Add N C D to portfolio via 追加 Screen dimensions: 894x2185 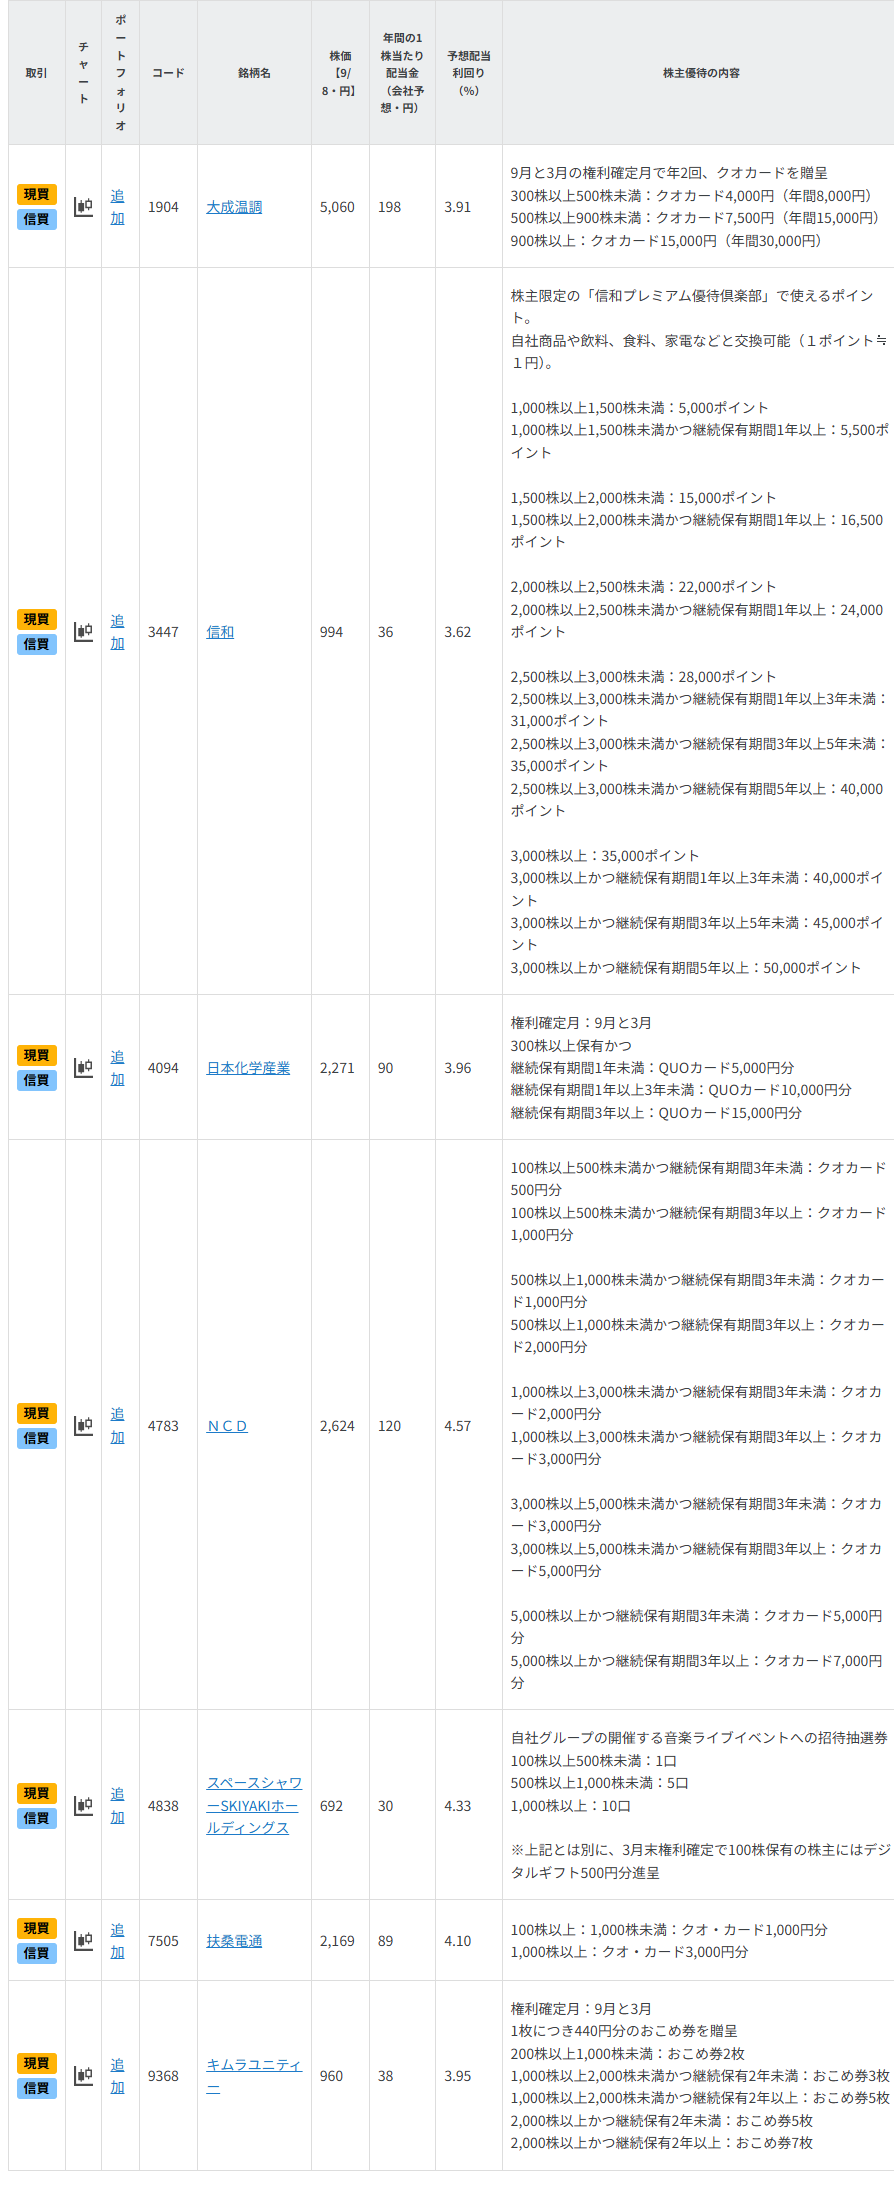click(x=118, y=1425)
